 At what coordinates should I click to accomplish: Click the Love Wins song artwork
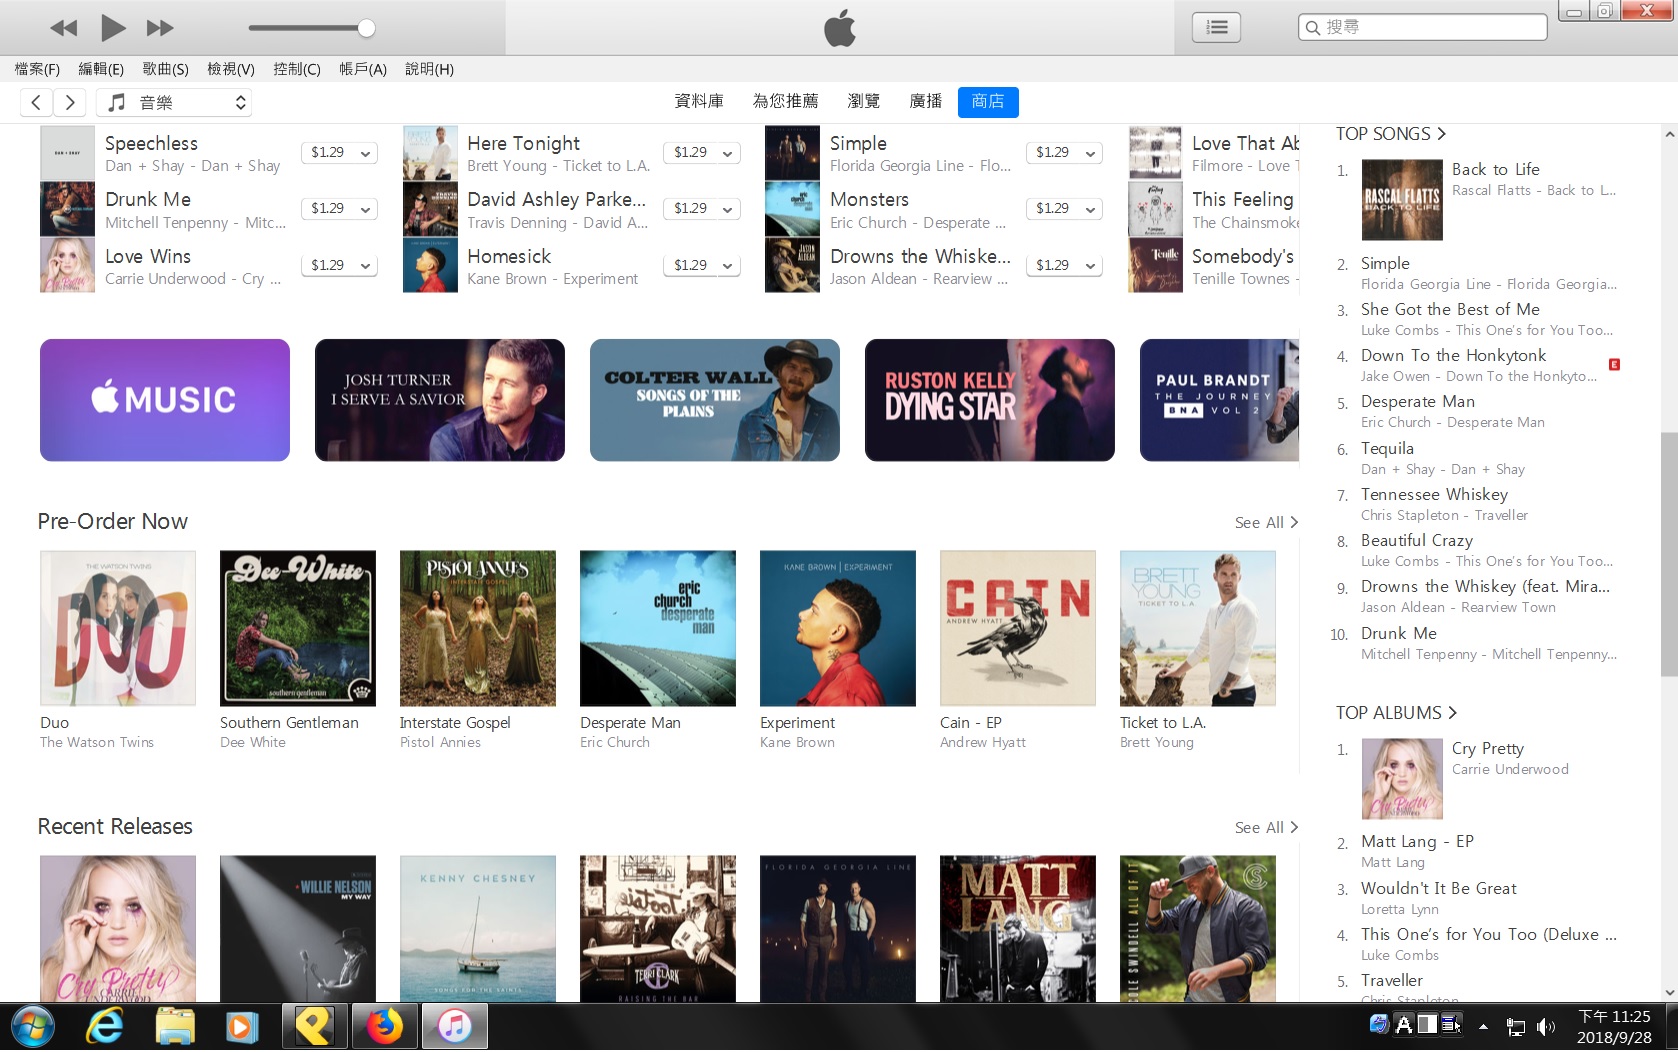point(67,266)
